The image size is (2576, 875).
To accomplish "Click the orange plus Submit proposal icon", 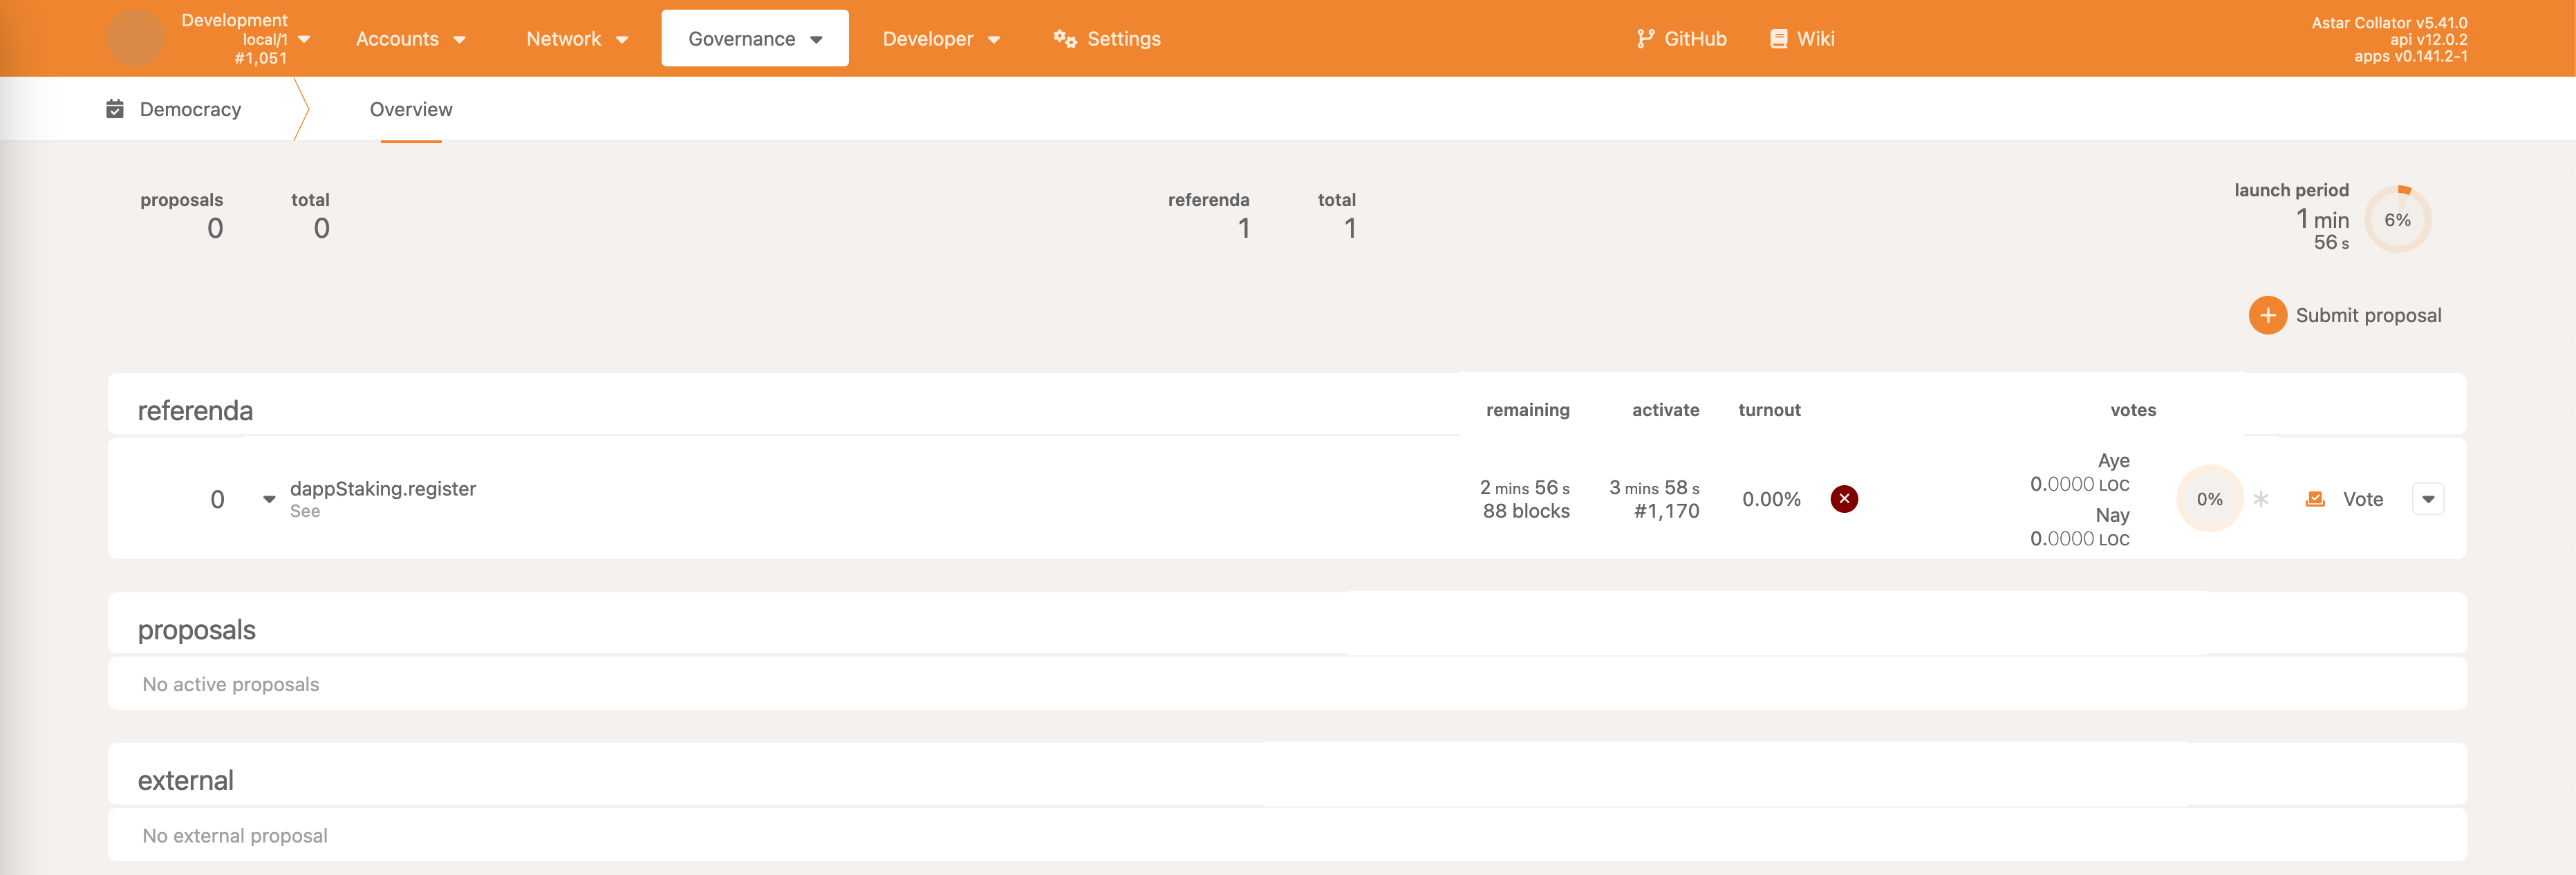I will click(2267, 315).
